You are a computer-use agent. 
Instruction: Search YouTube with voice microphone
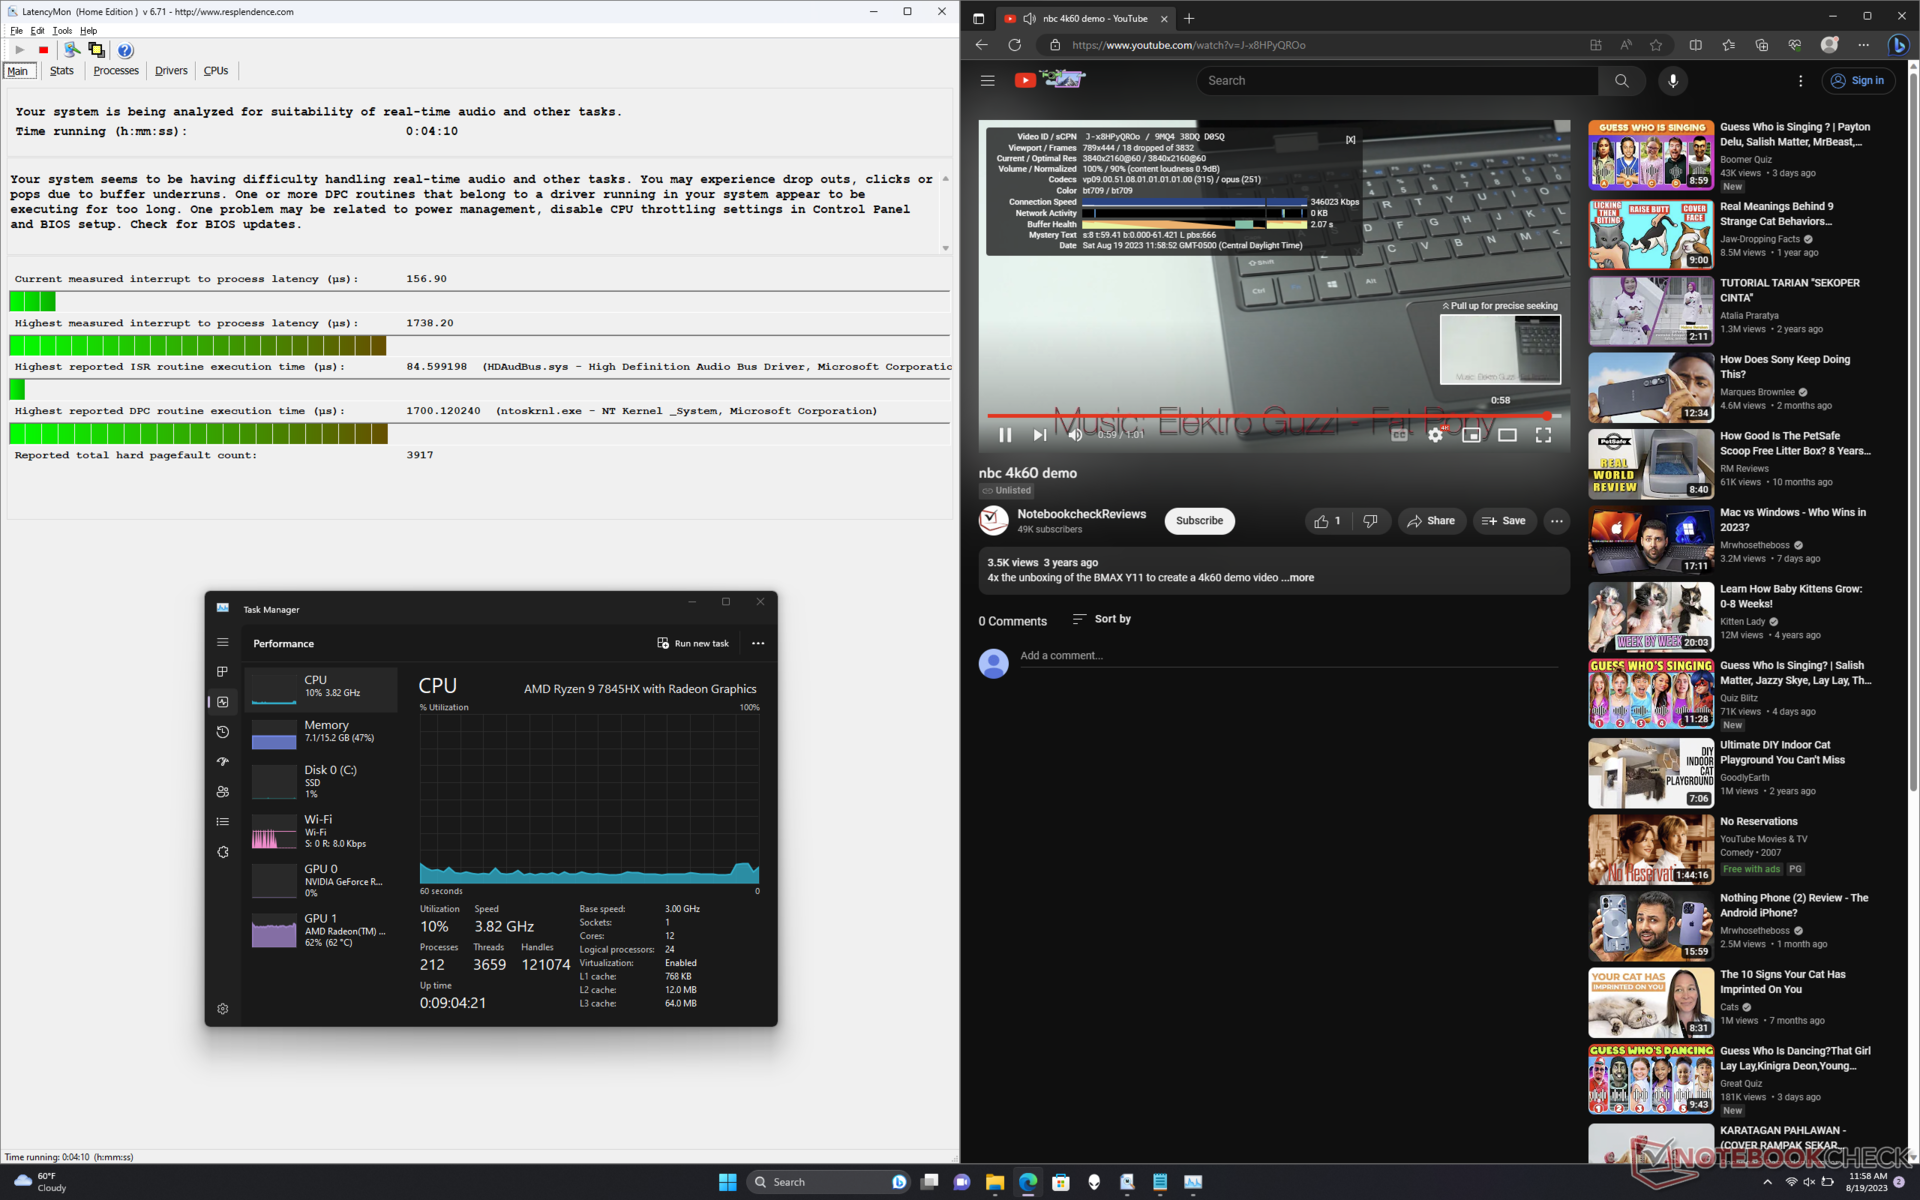[1673, 81]
